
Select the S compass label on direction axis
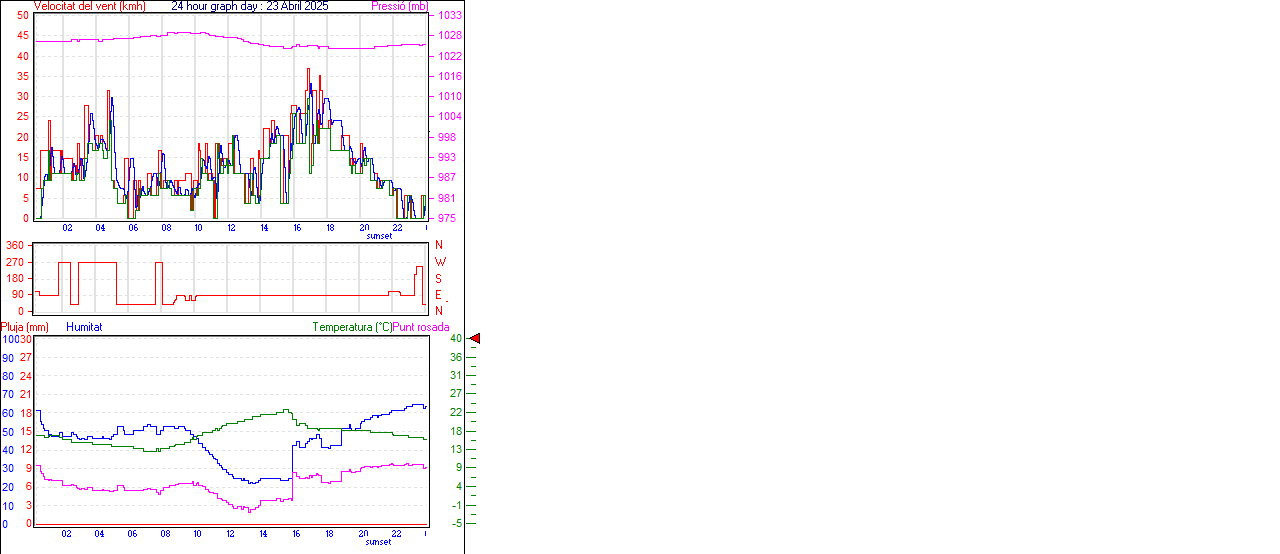click(438, 278)
